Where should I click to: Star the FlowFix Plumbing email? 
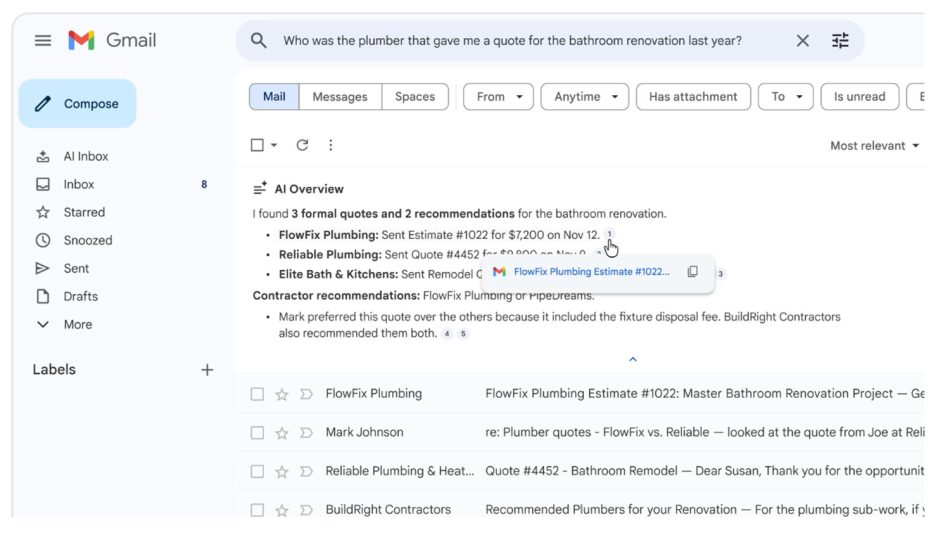pos(282,394)
